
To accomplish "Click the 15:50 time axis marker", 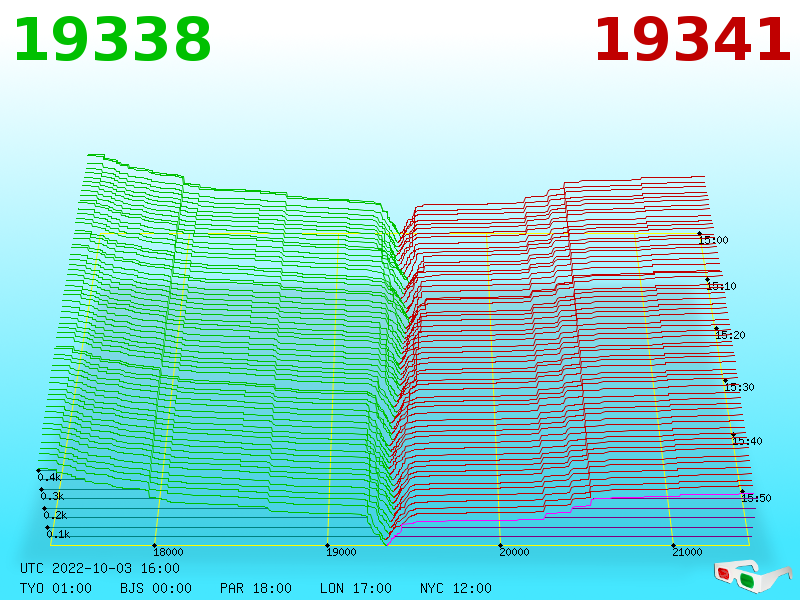I will click(x=756, y=498).
